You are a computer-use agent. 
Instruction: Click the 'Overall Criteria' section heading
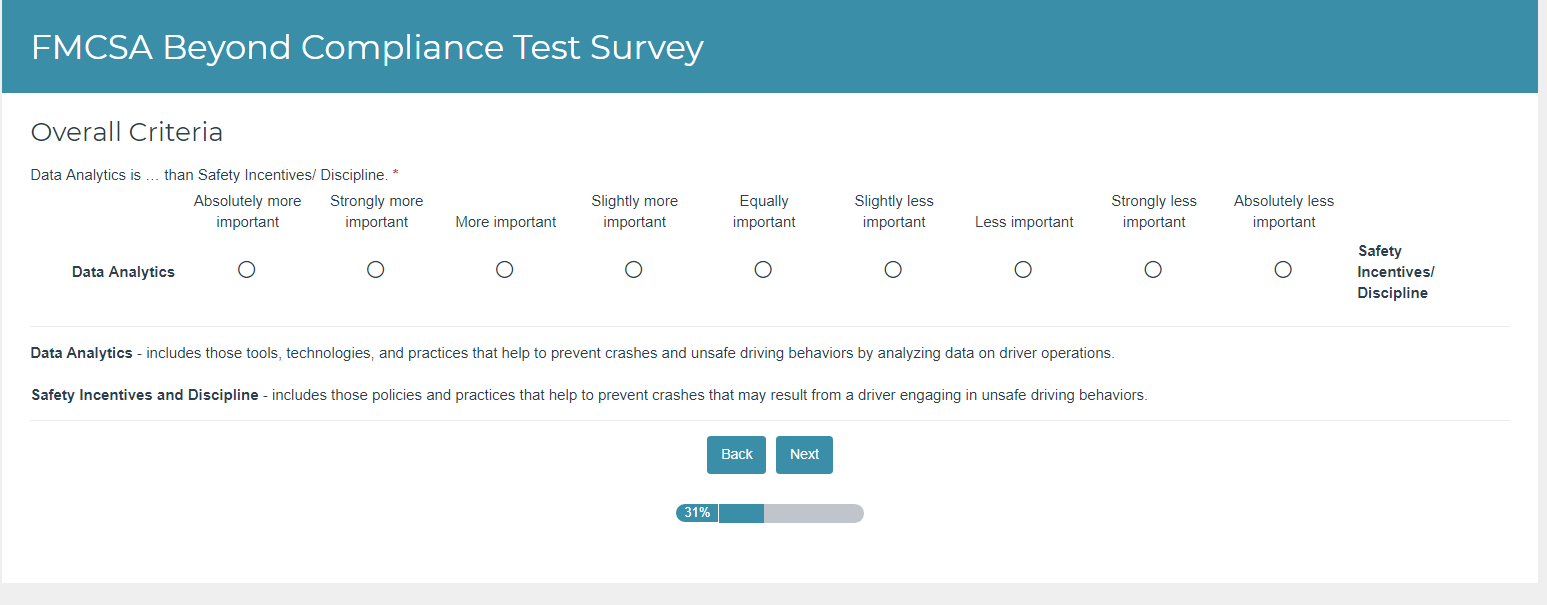(127, 132)
